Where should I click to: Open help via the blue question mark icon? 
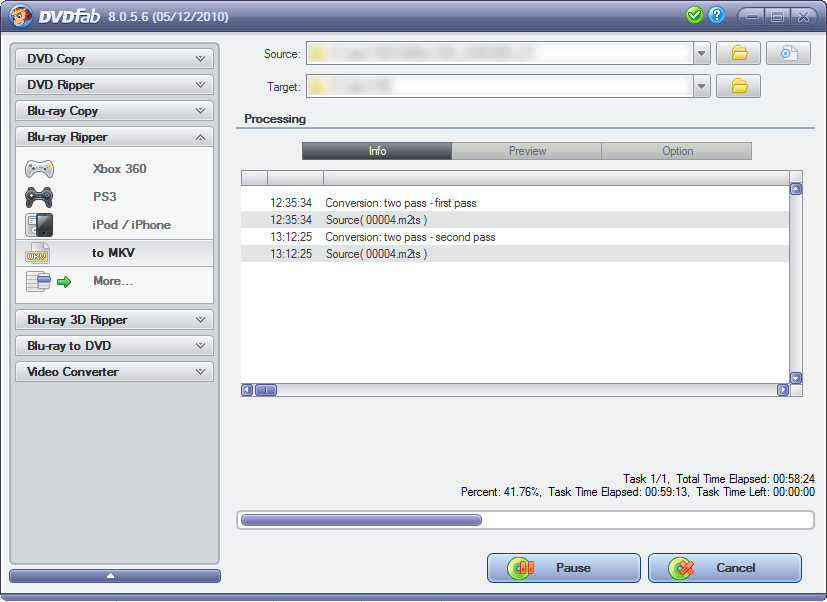(x=716, y=15)
